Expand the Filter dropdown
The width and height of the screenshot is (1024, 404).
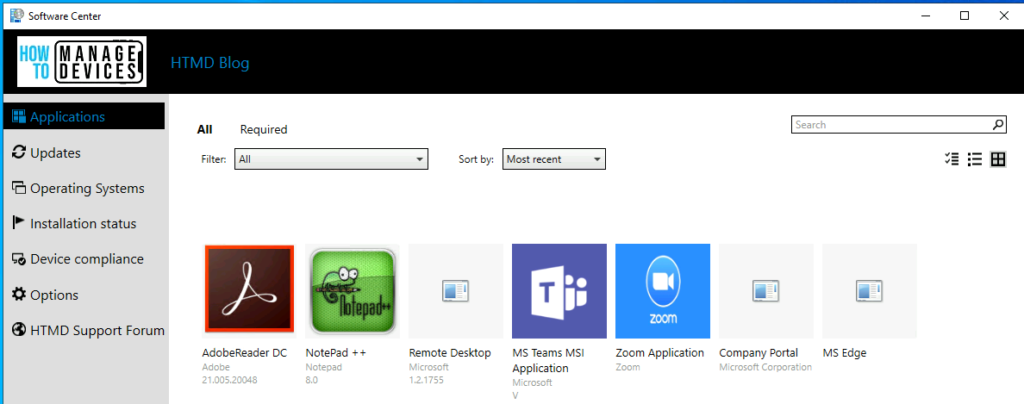coord(331,159)
